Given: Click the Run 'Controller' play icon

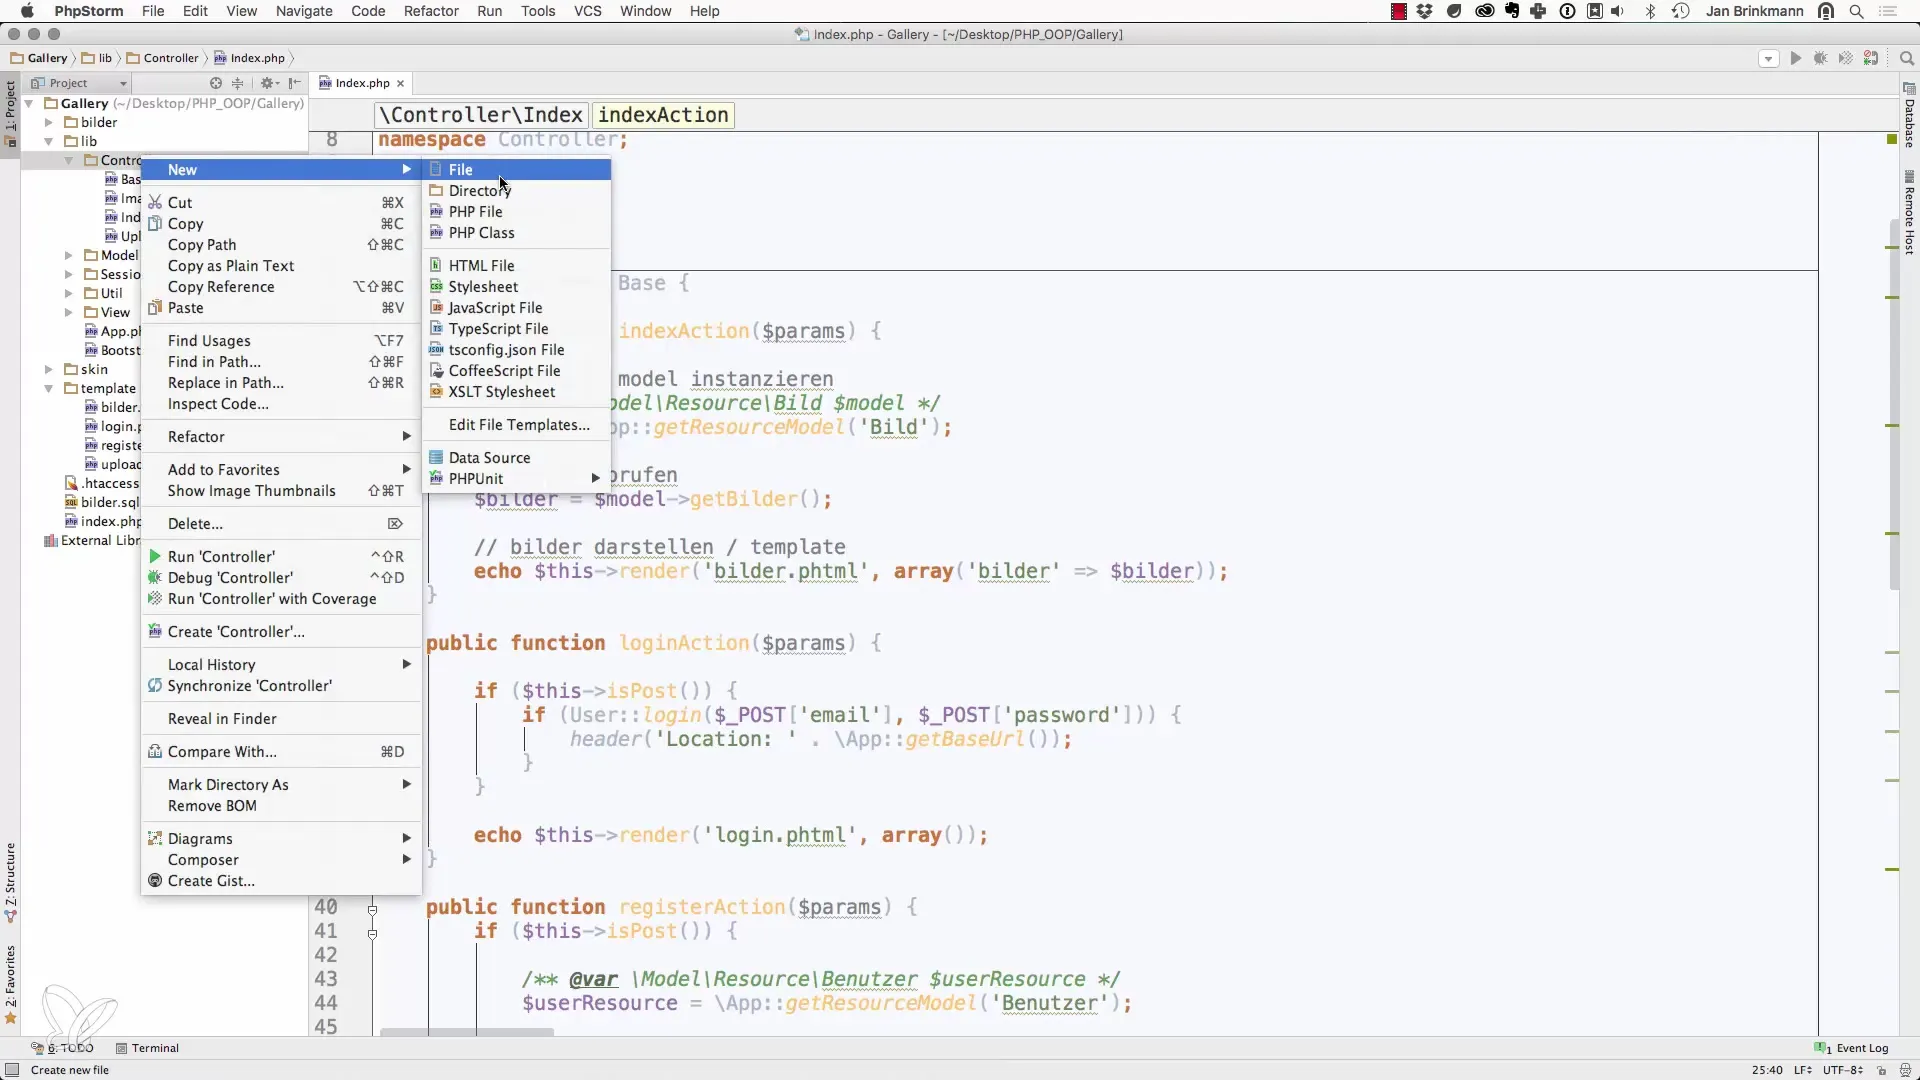Looking at the screenshot, I should coord(155,557).
